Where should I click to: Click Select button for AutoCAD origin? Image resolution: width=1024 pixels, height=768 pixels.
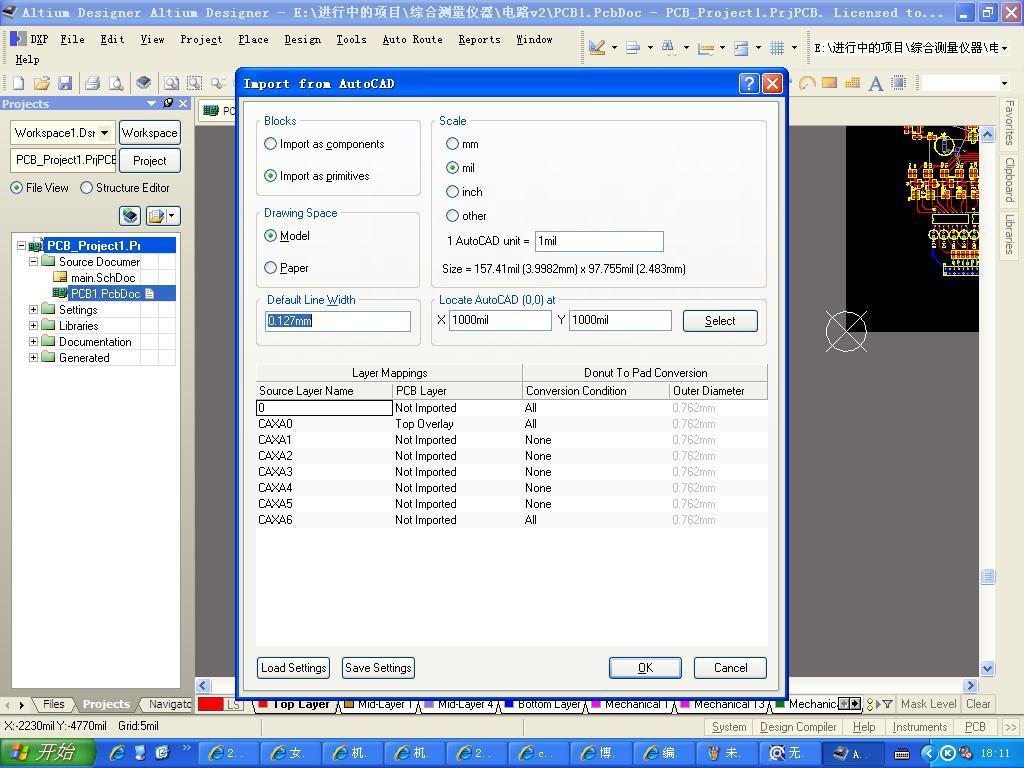pyautogui.click(x=720, y=321)
